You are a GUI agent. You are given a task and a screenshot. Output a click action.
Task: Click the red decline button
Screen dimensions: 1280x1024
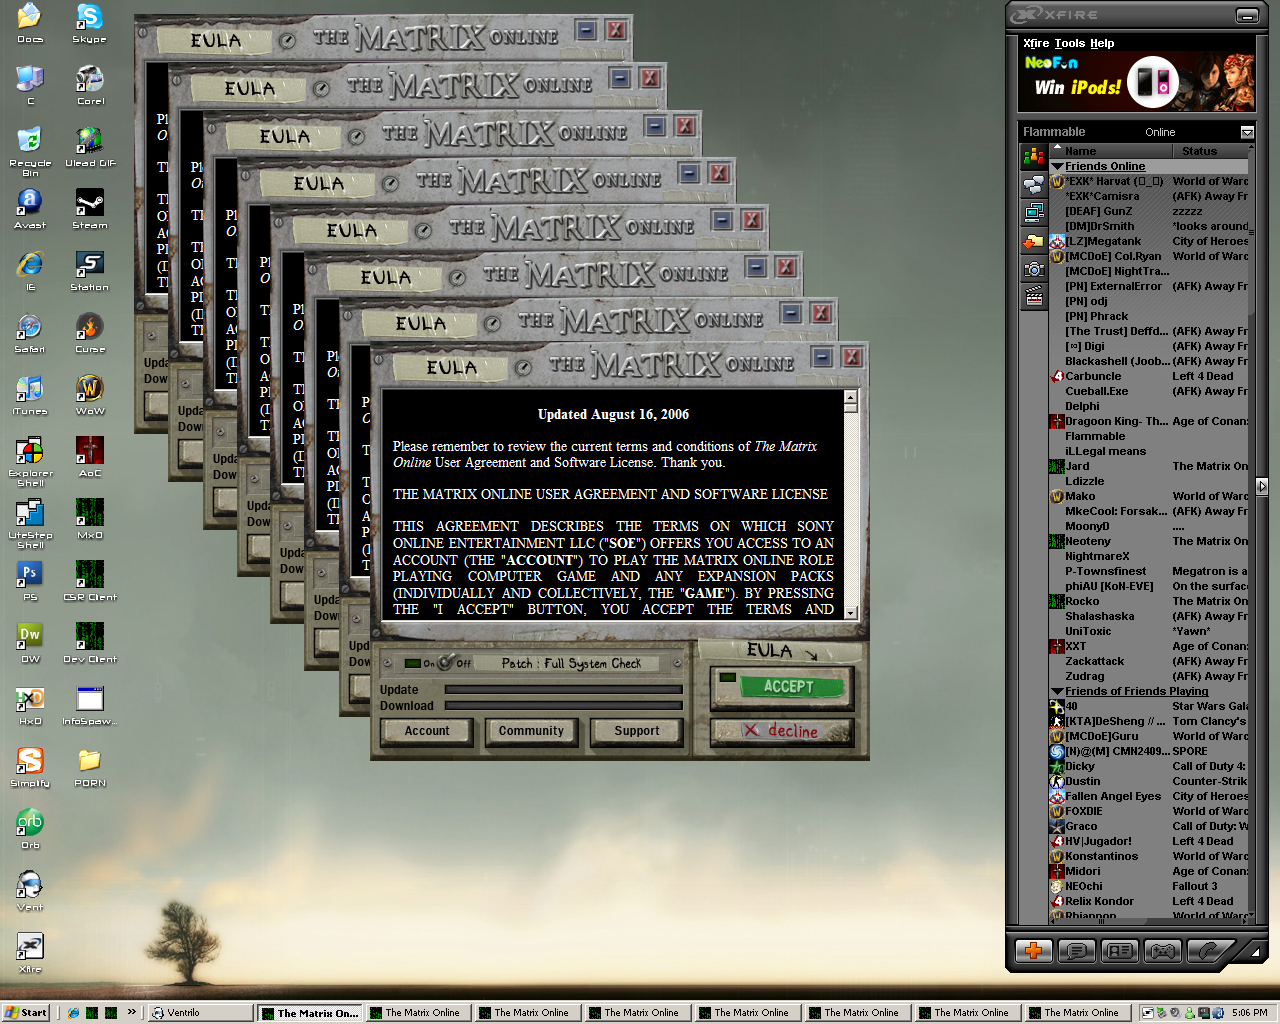781,731
